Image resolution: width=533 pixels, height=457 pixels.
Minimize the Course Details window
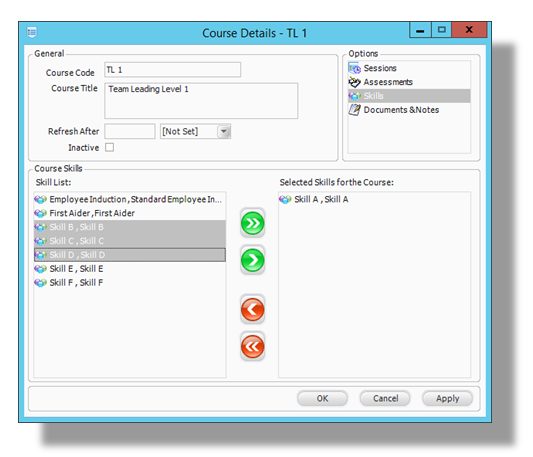pyautogui.click(x=420, y=30)
